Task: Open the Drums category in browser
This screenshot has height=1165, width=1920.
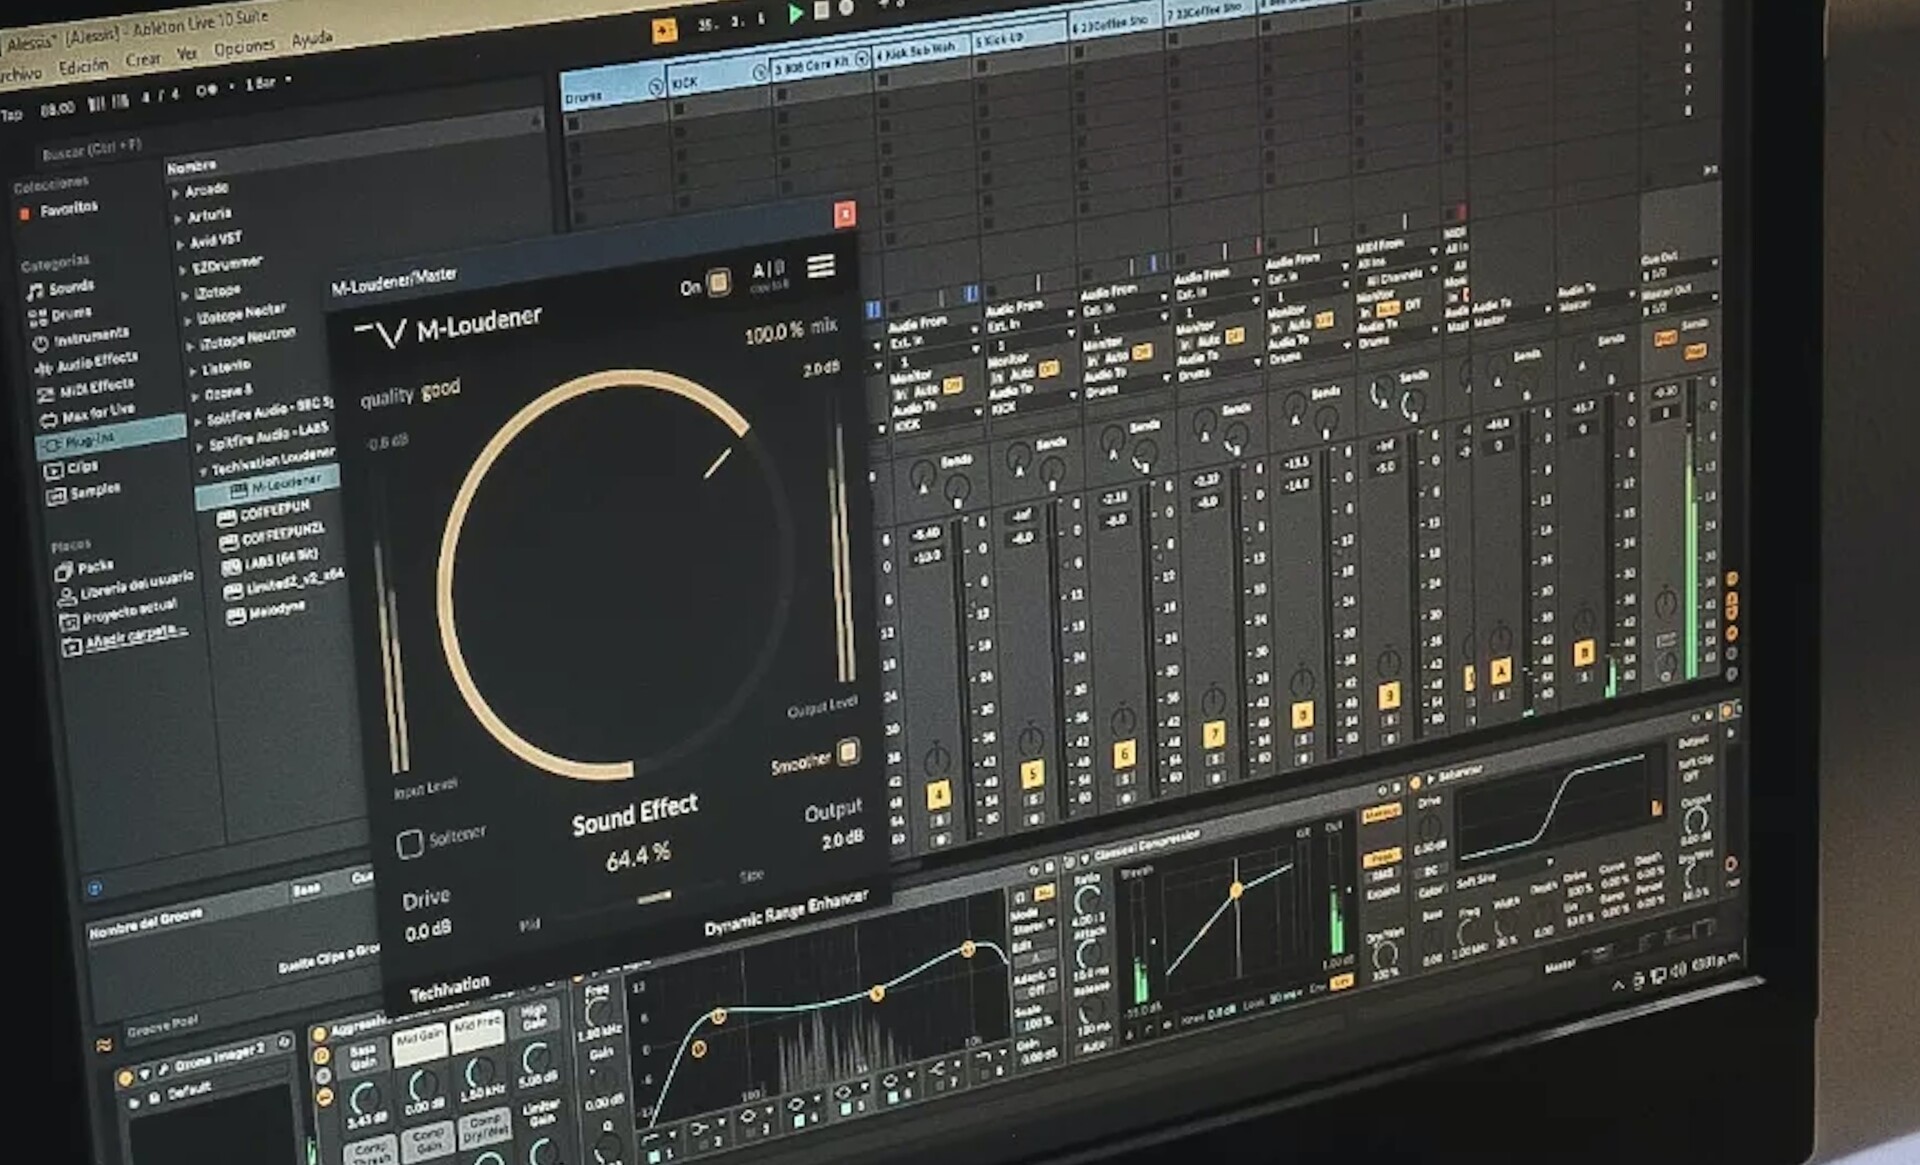Action: click(x=71, y=314)
